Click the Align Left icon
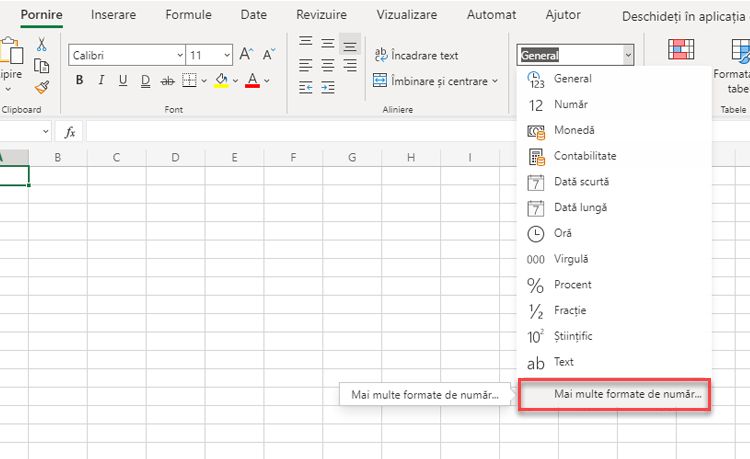Image resolution: width=750 pixels, height=459 pixels. click(x=306, y=65)
